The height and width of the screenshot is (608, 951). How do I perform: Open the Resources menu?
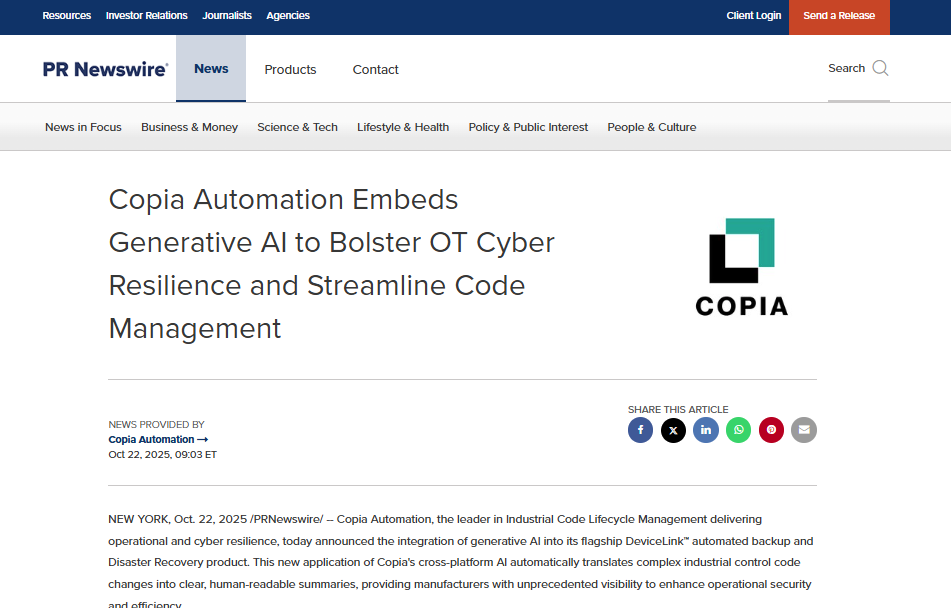tap(67, 16)
